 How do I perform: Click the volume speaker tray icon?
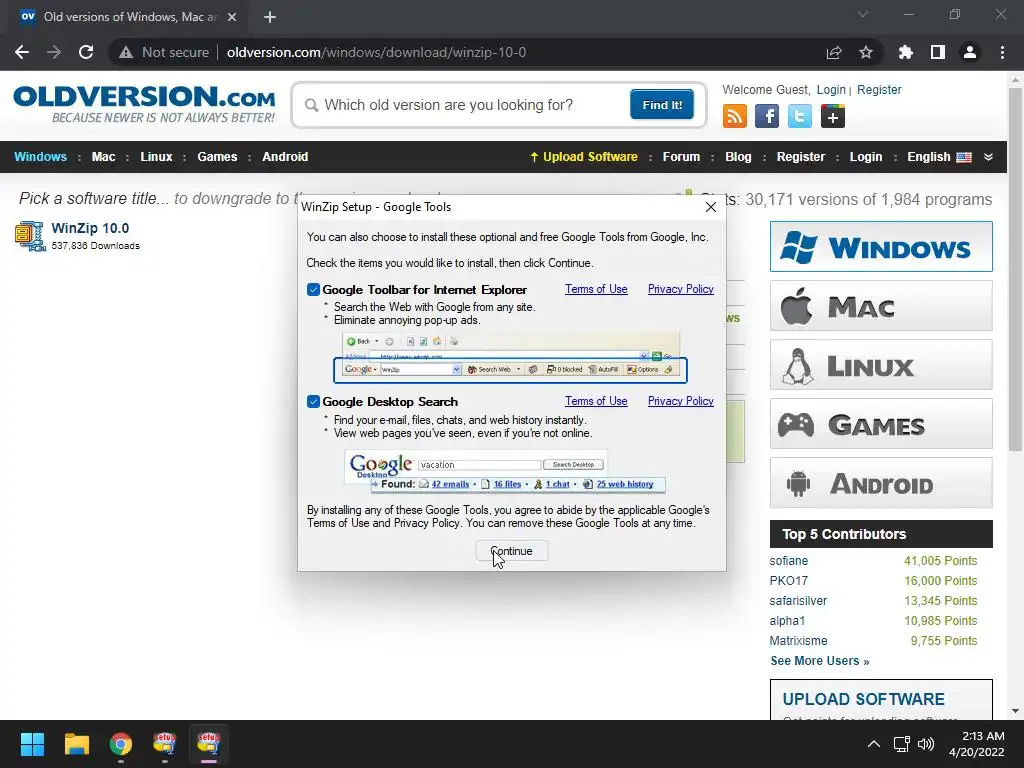tap(926, 744)
